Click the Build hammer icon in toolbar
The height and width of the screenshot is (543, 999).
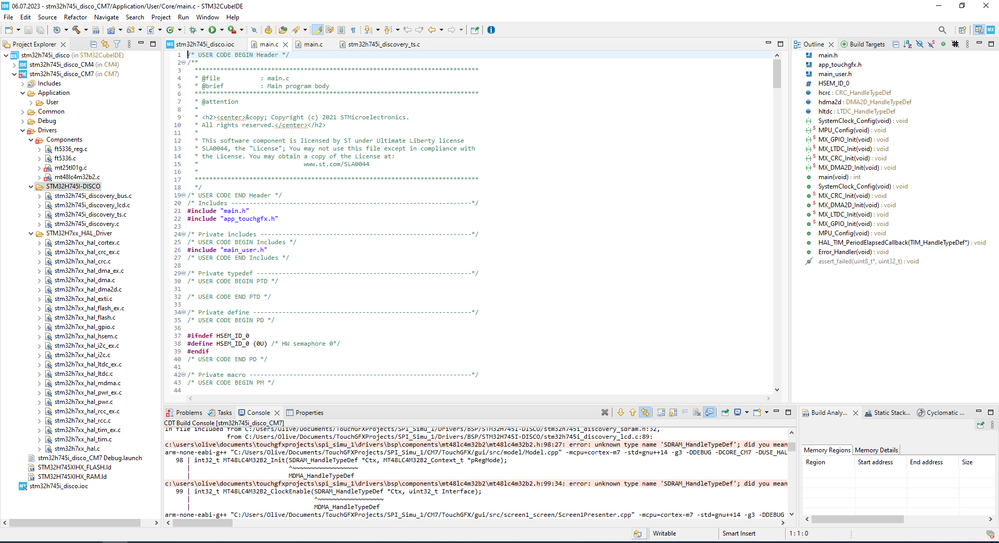pyautogui.click(x=77, y=30)
